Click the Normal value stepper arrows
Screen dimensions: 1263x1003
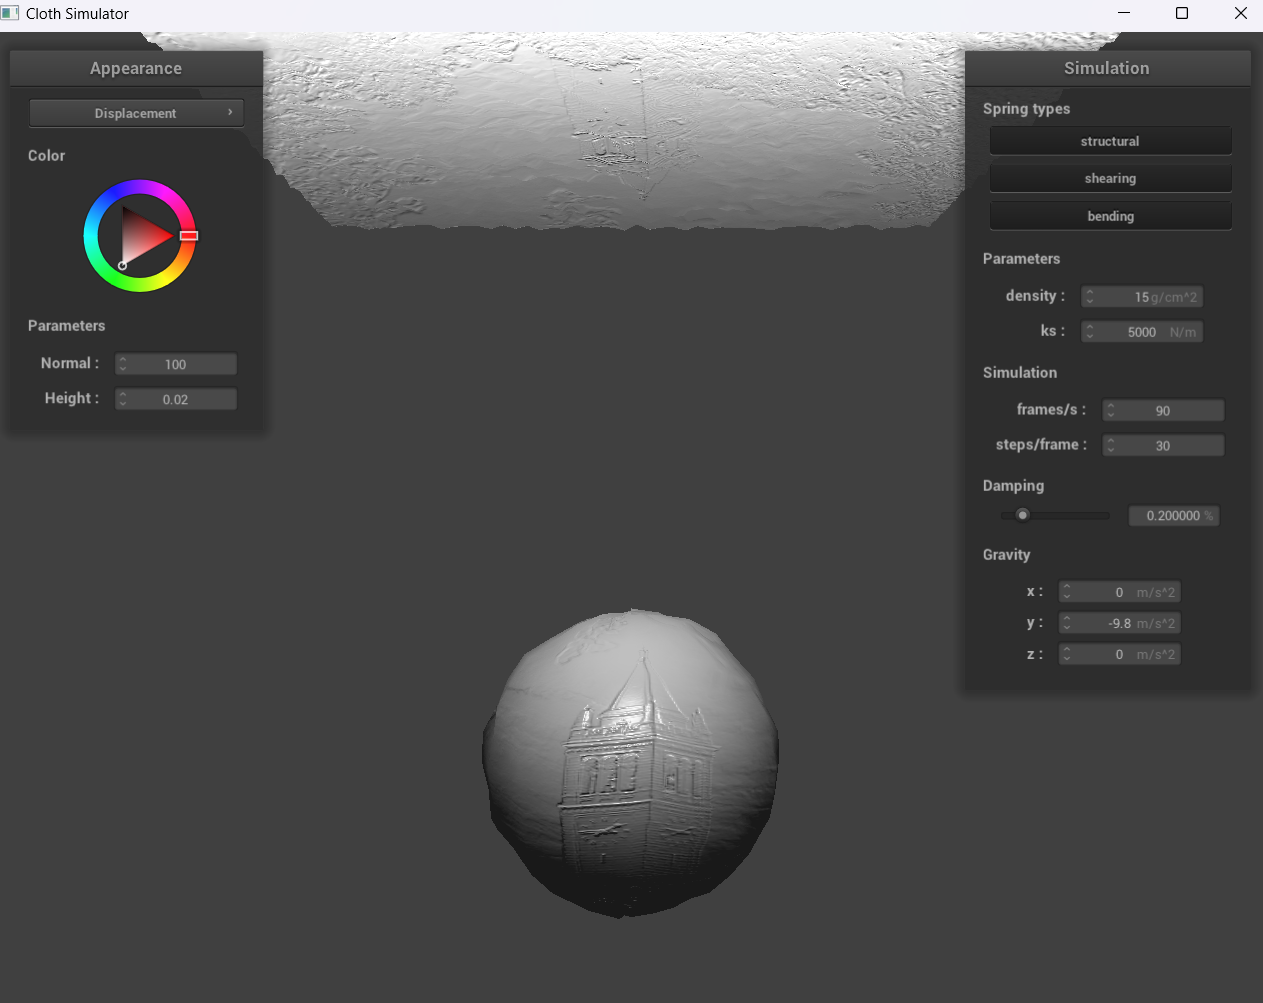pos(123,364)
